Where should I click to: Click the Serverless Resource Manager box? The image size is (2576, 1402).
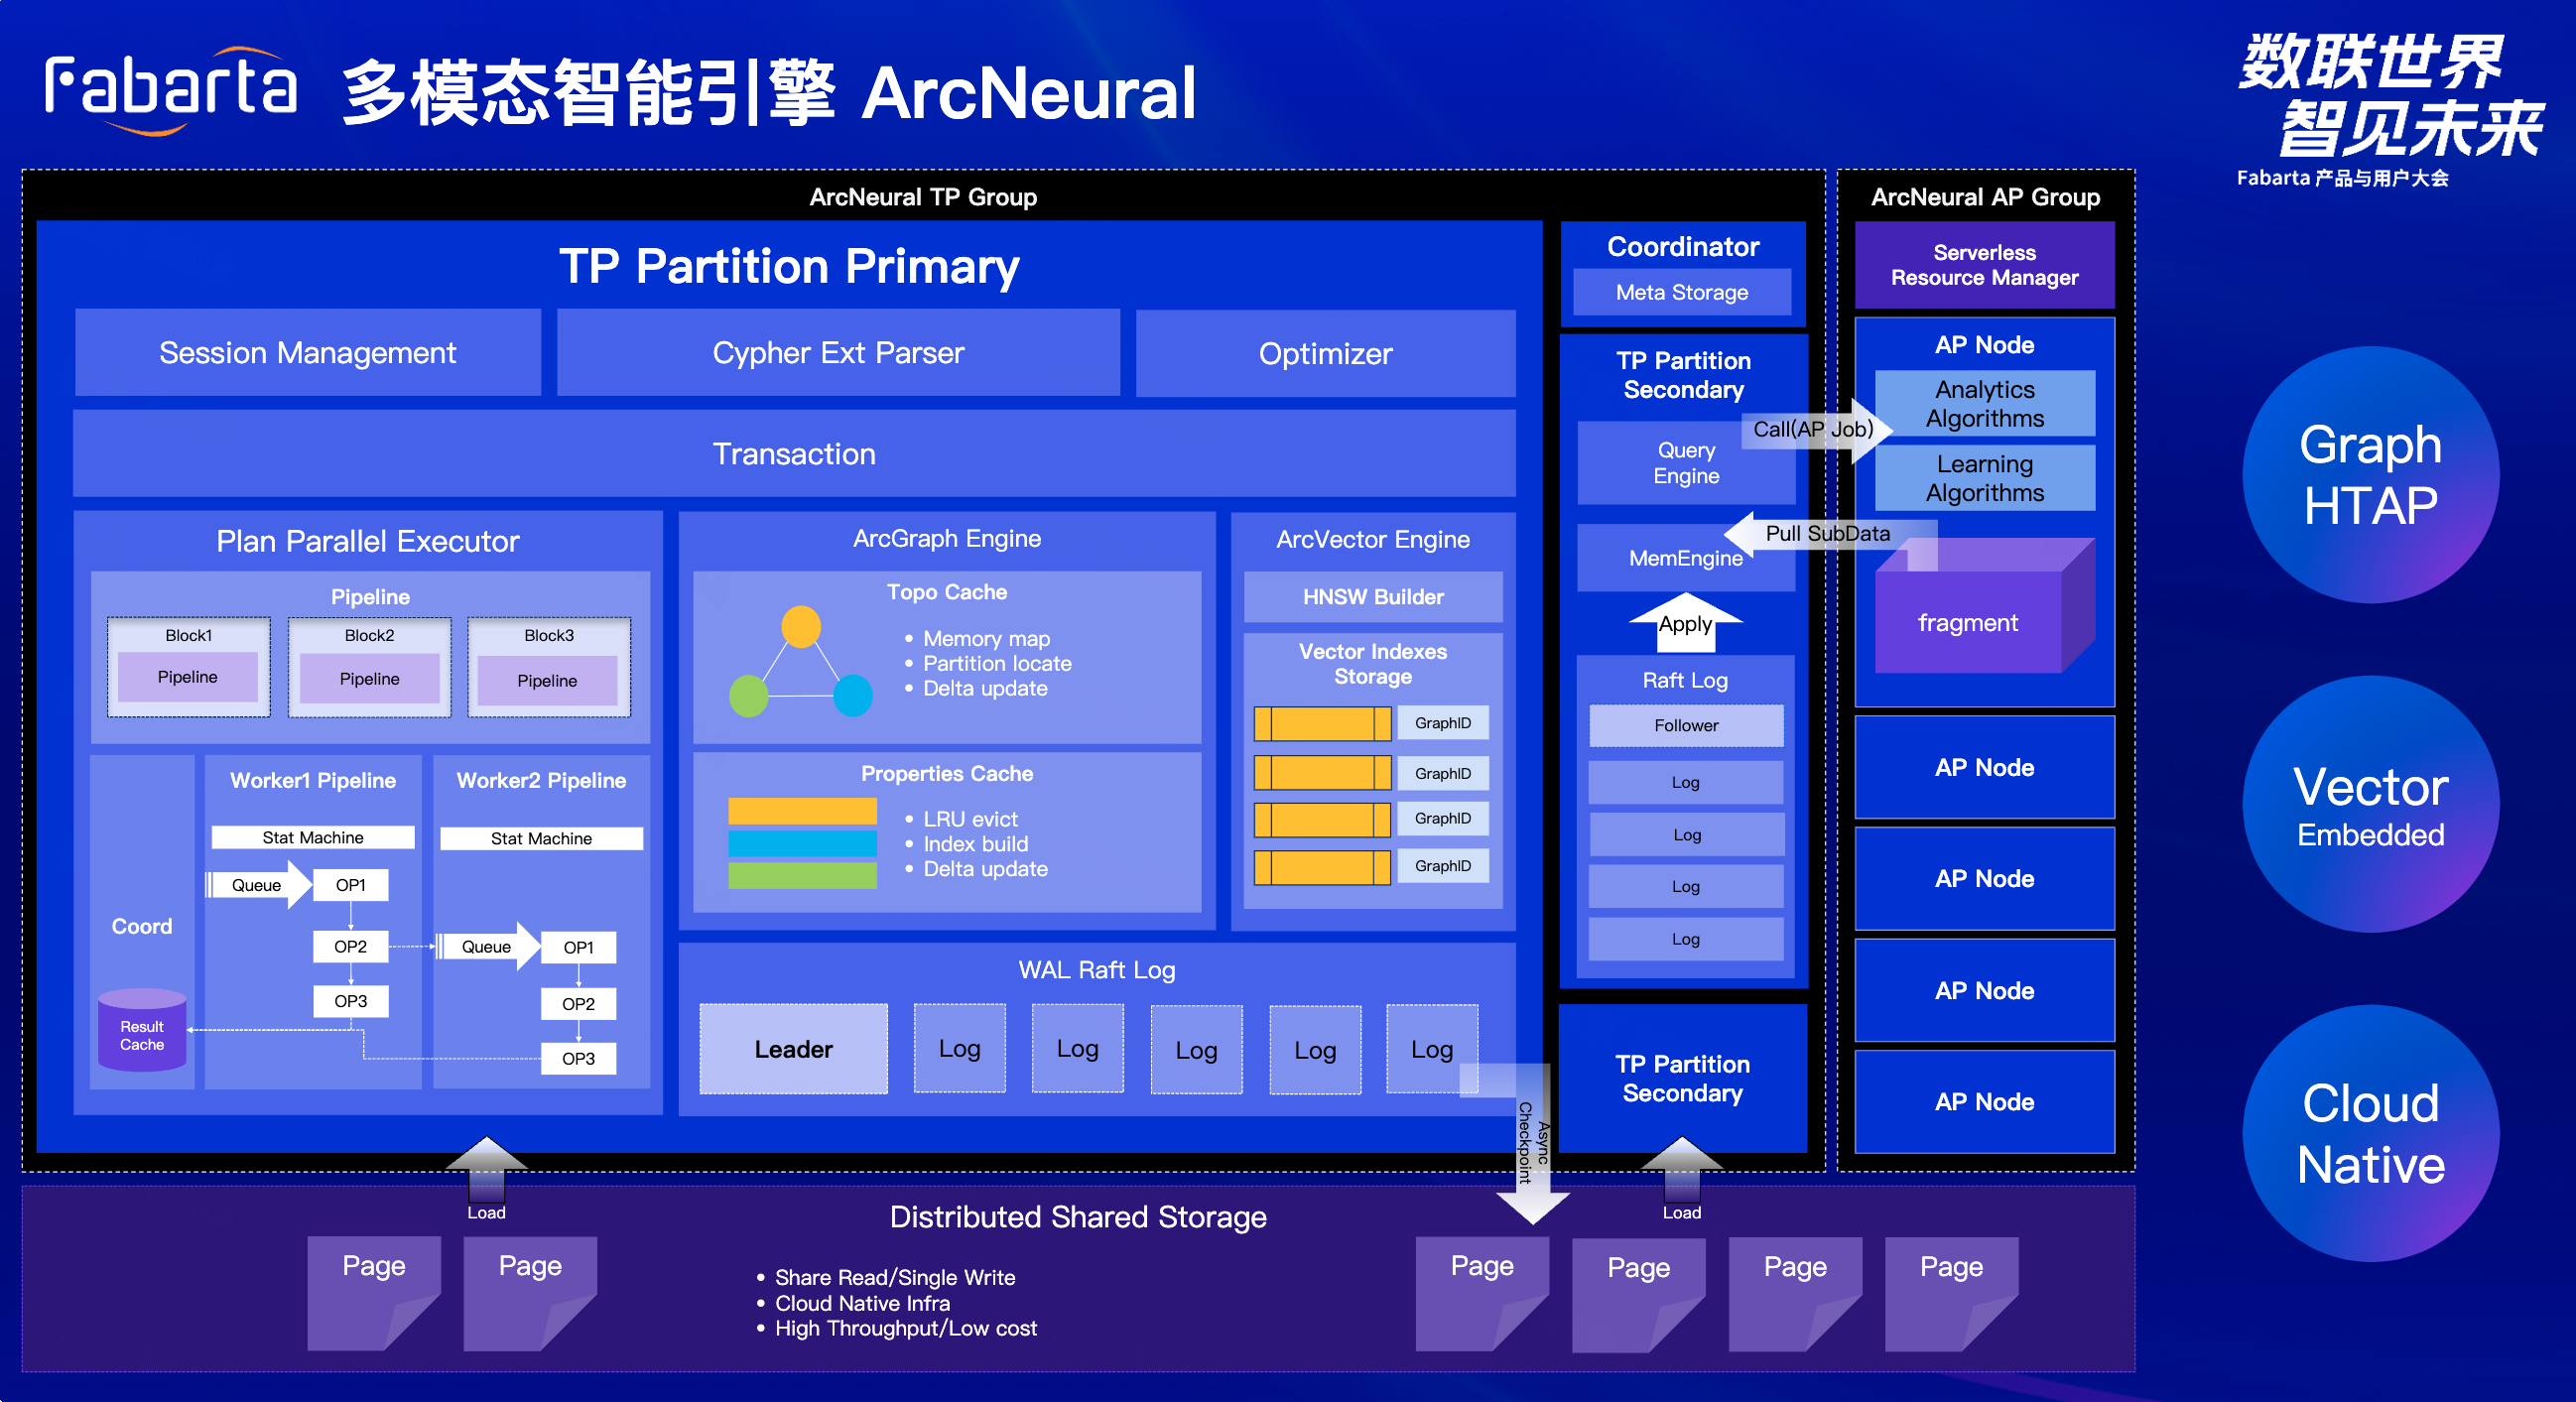click(1984, 264)
